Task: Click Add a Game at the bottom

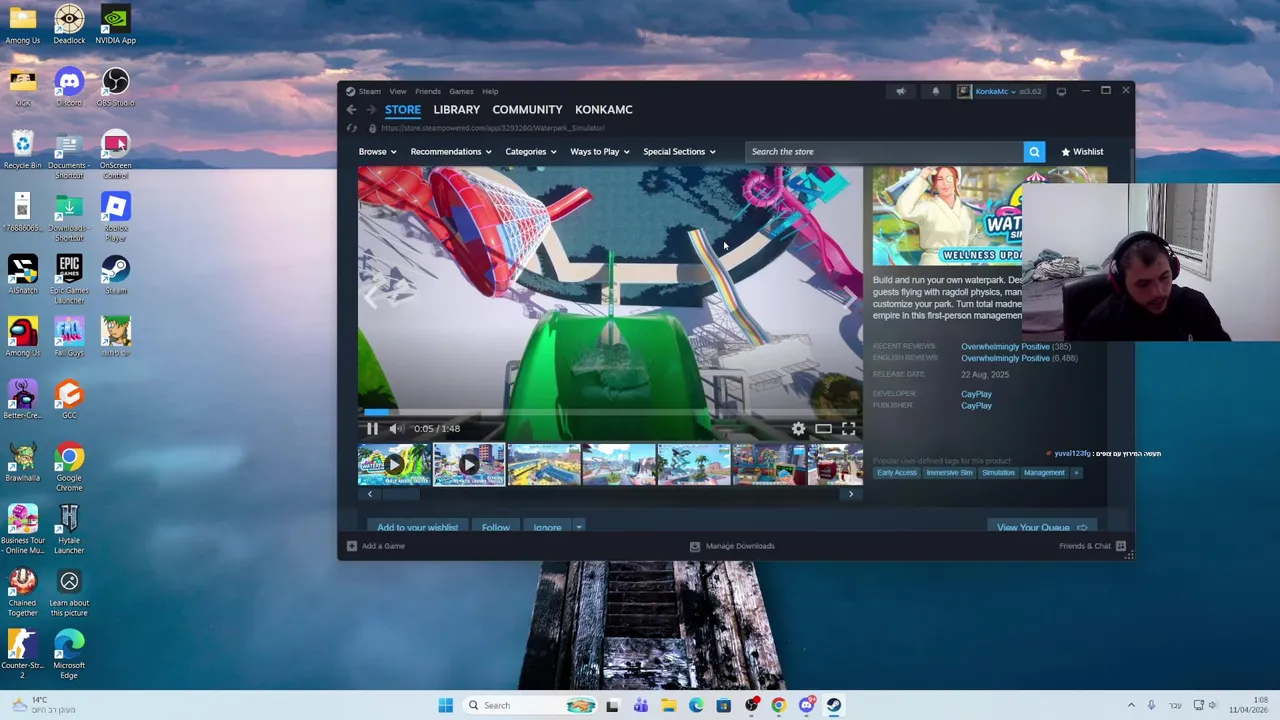Action: click(x=376, y=546)
